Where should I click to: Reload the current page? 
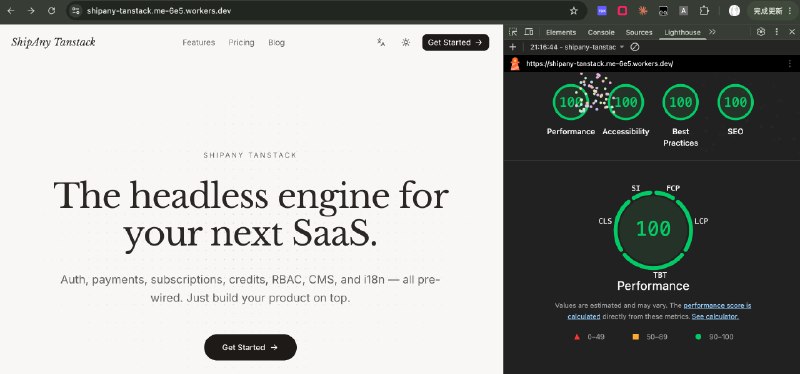51,10
